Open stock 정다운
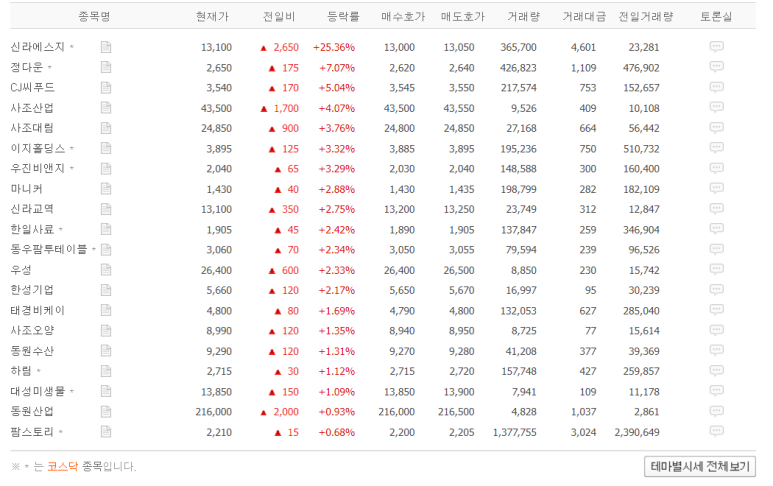Image resolution: width=773 pixels, height=486 pixels. click(27, 67)
